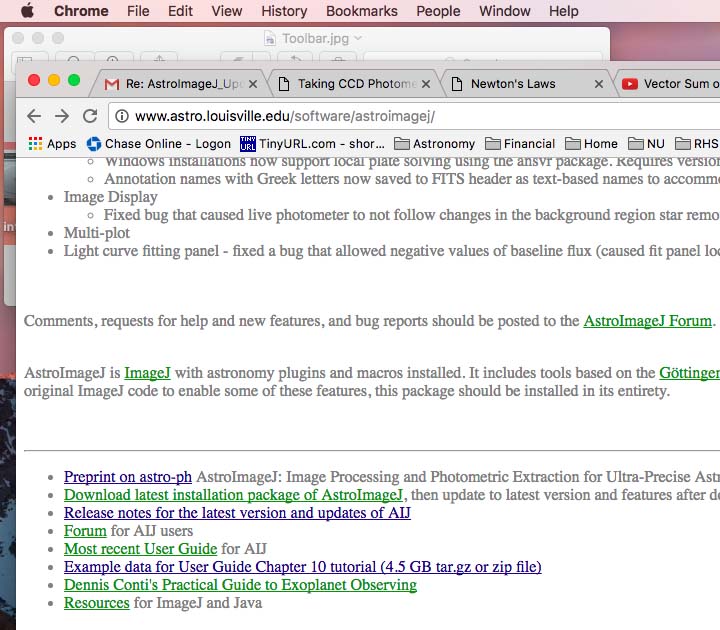Viewport: 720px width, 630px height.
Task: View site information icon in address bar
Action: pyautogui.click(x=121, y=116)
